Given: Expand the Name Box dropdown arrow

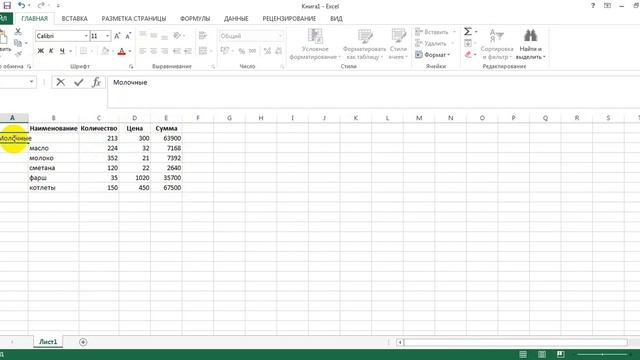Looking at the screenshot, I should click(x=31, y=82).
